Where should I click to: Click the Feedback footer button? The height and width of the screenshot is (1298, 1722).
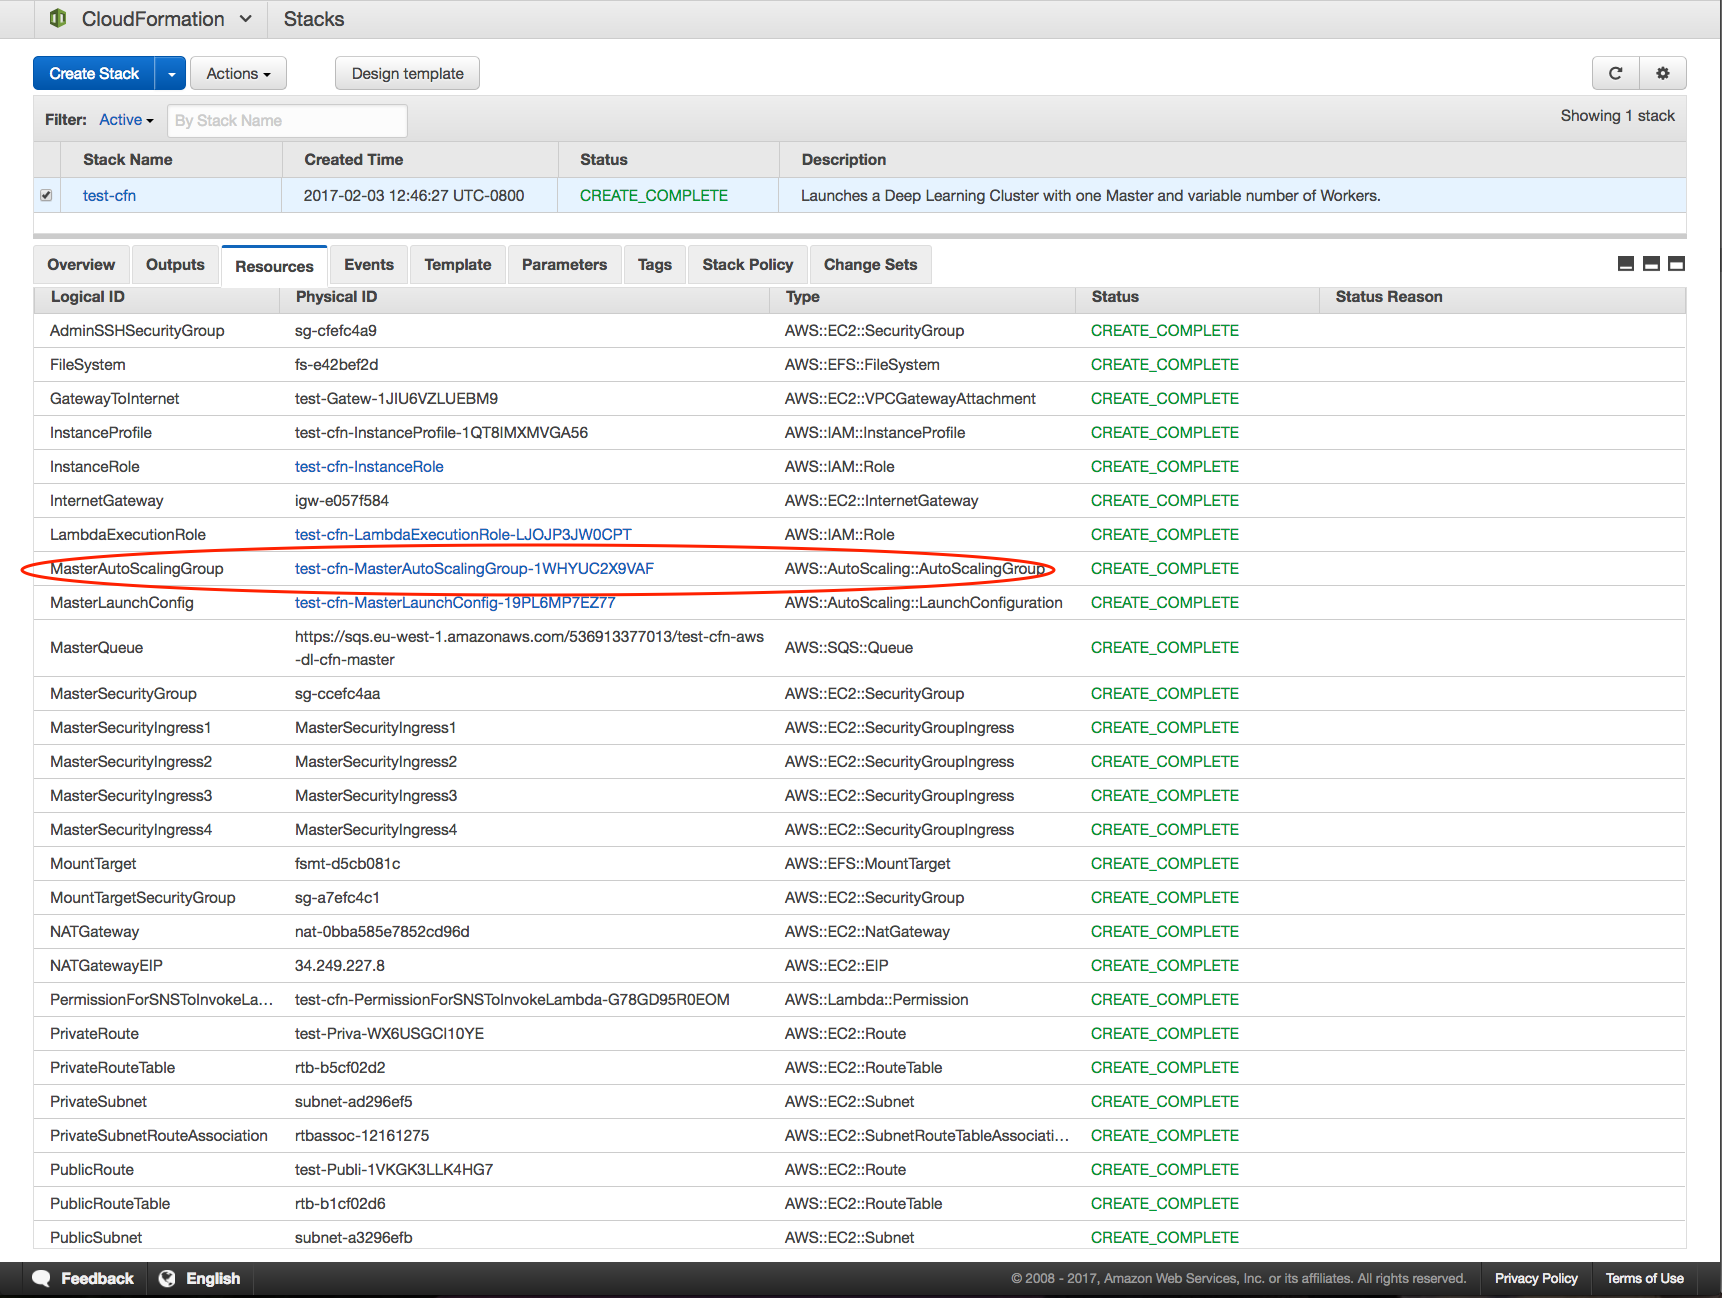pyautogui.click(x=83, y=1278)
